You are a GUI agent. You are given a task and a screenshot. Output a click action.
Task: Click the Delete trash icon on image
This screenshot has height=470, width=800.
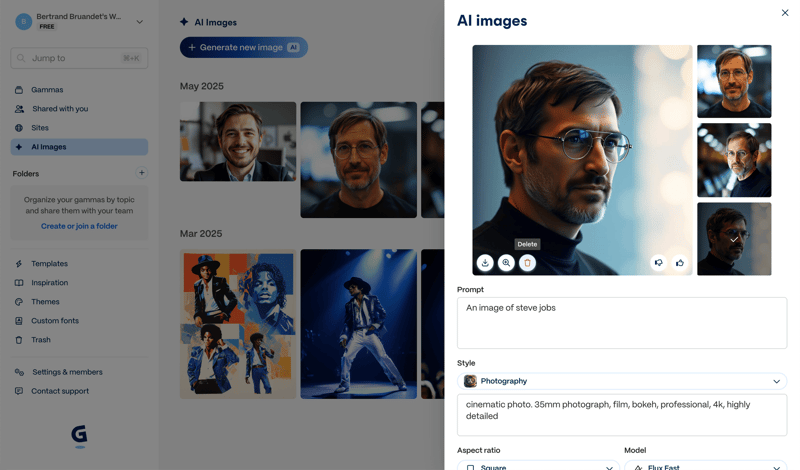pos(527,263)
